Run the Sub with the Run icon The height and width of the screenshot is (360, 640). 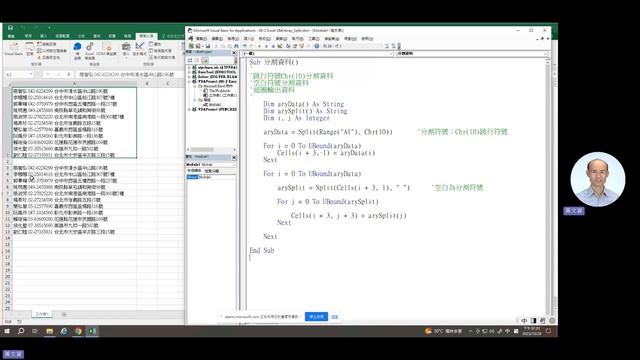coord(259,46)
